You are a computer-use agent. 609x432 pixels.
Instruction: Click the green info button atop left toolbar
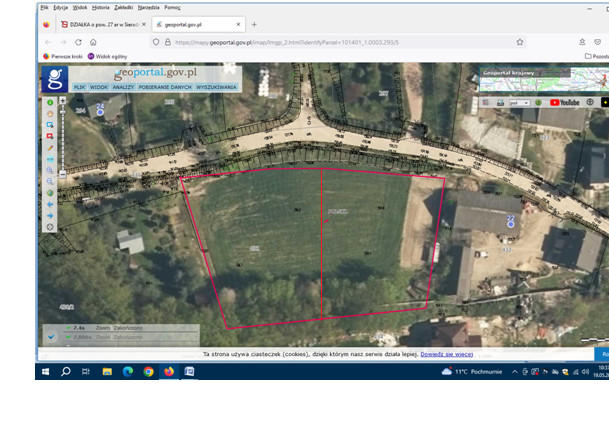coord(50,103)
